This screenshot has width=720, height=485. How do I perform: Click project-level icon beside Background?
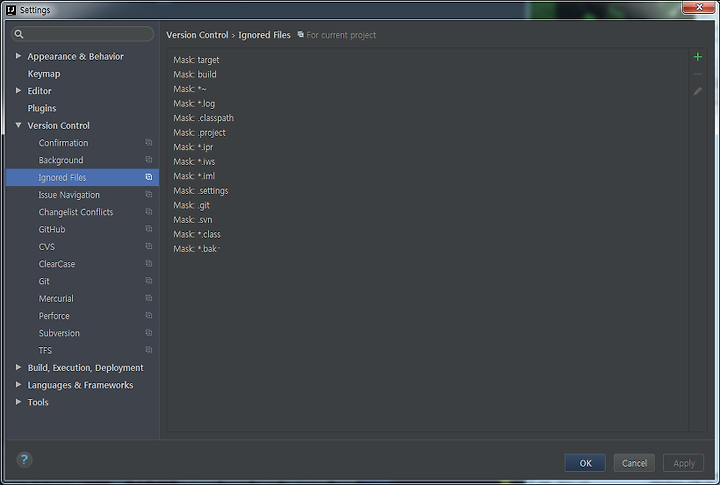coord(149,159)
